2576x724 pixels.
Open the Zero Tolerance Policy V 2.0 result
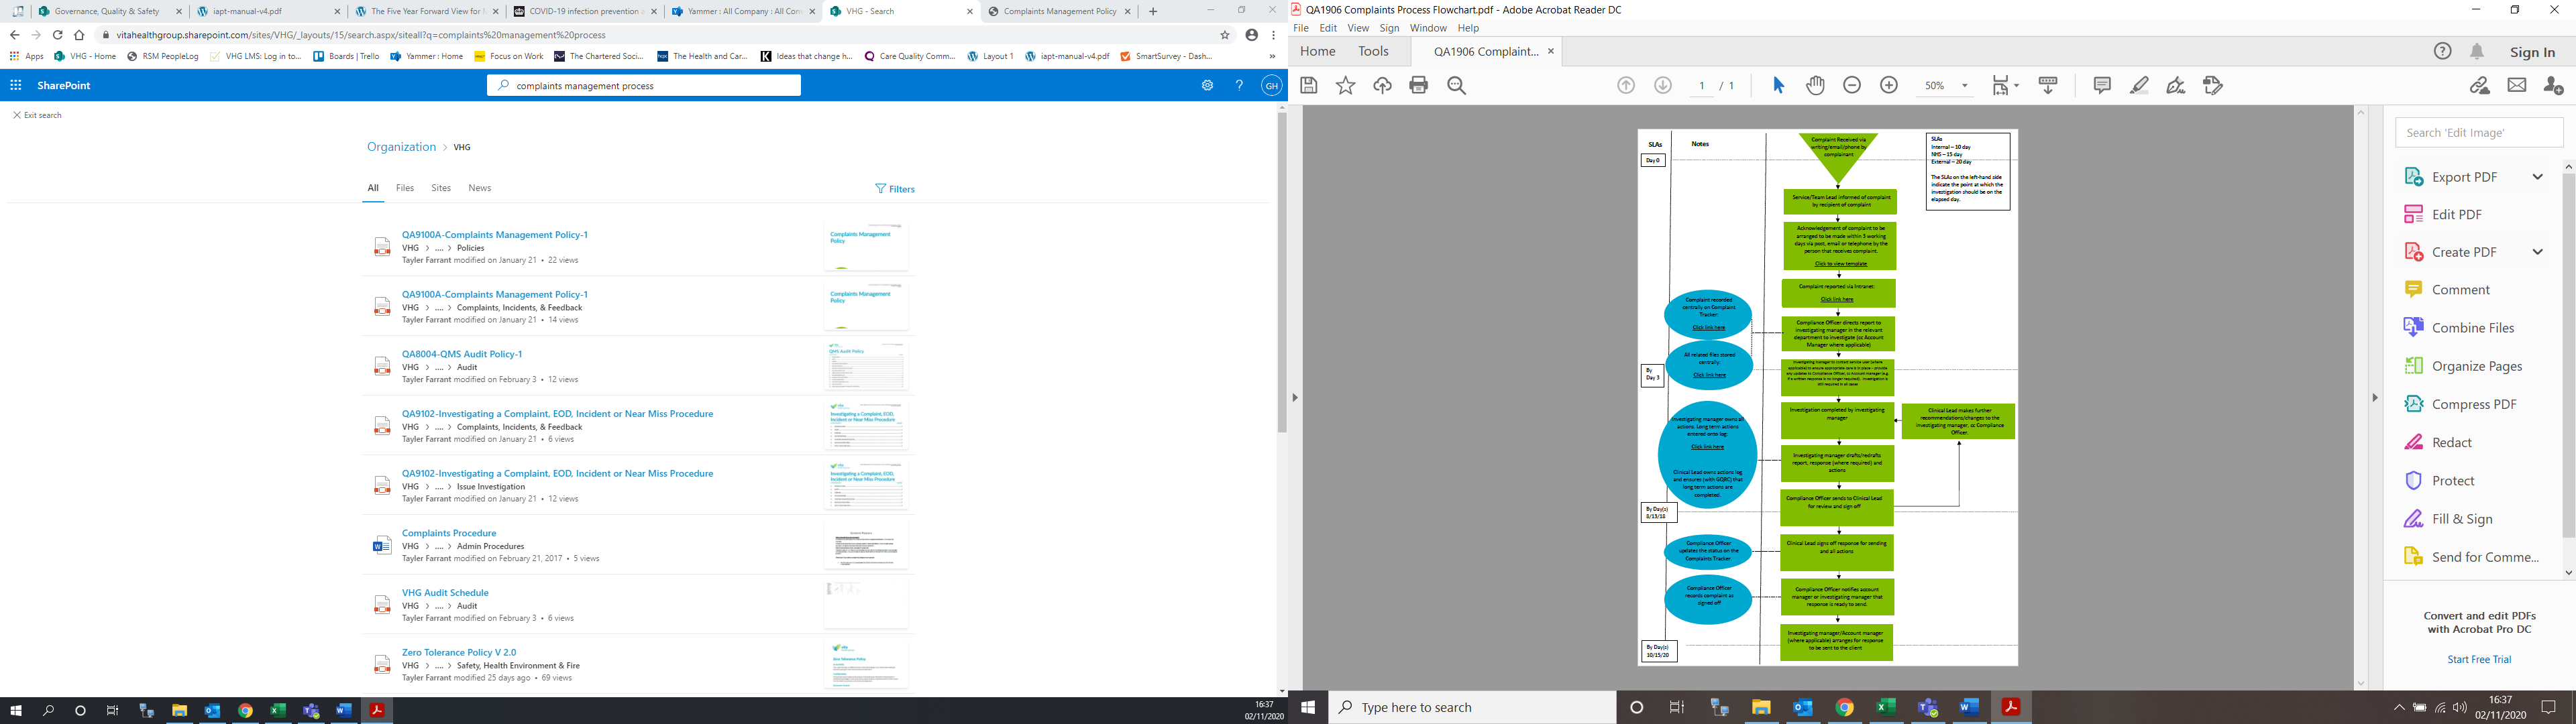coord(459,652)
